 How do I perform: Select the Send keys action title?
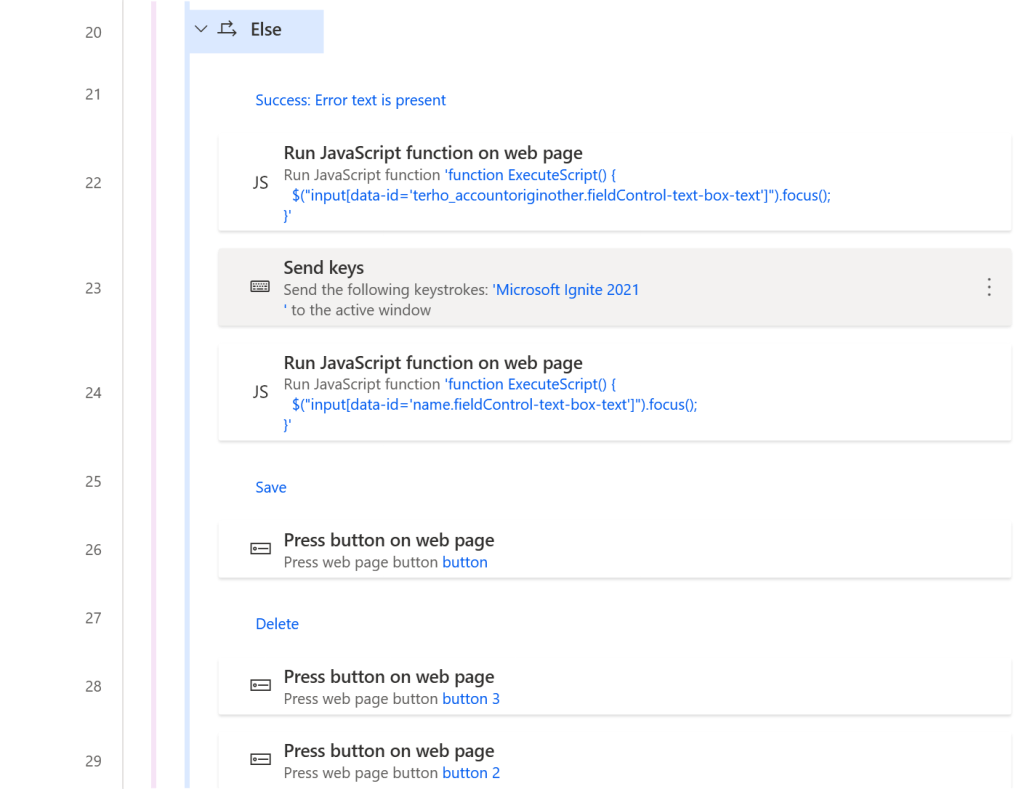[x=324, y=268]
